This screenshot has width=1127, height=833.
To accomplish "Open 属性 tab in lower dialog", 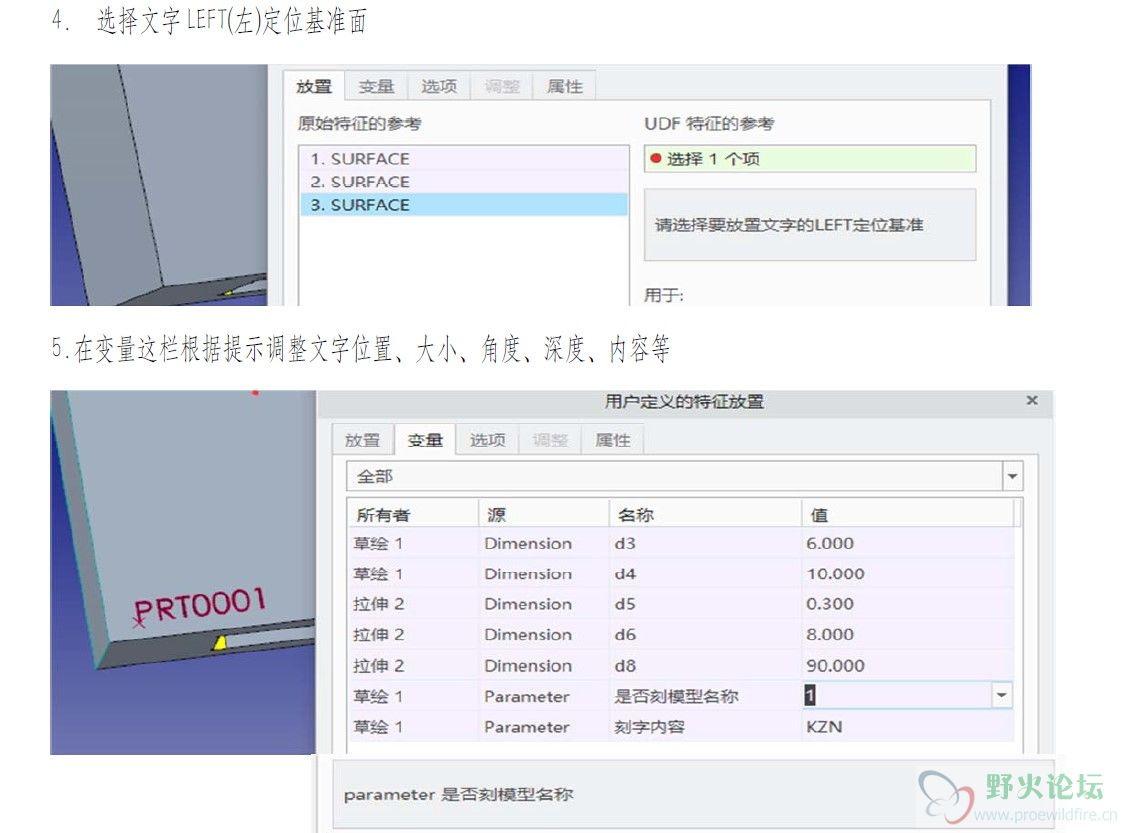I will point(612,440).
